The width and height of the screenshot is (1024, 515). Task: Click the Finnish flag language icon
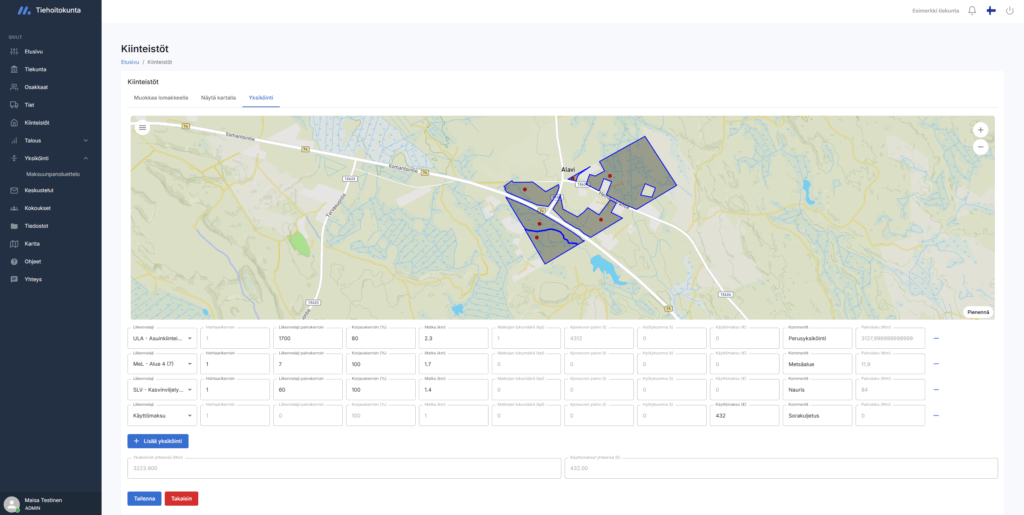991,10
